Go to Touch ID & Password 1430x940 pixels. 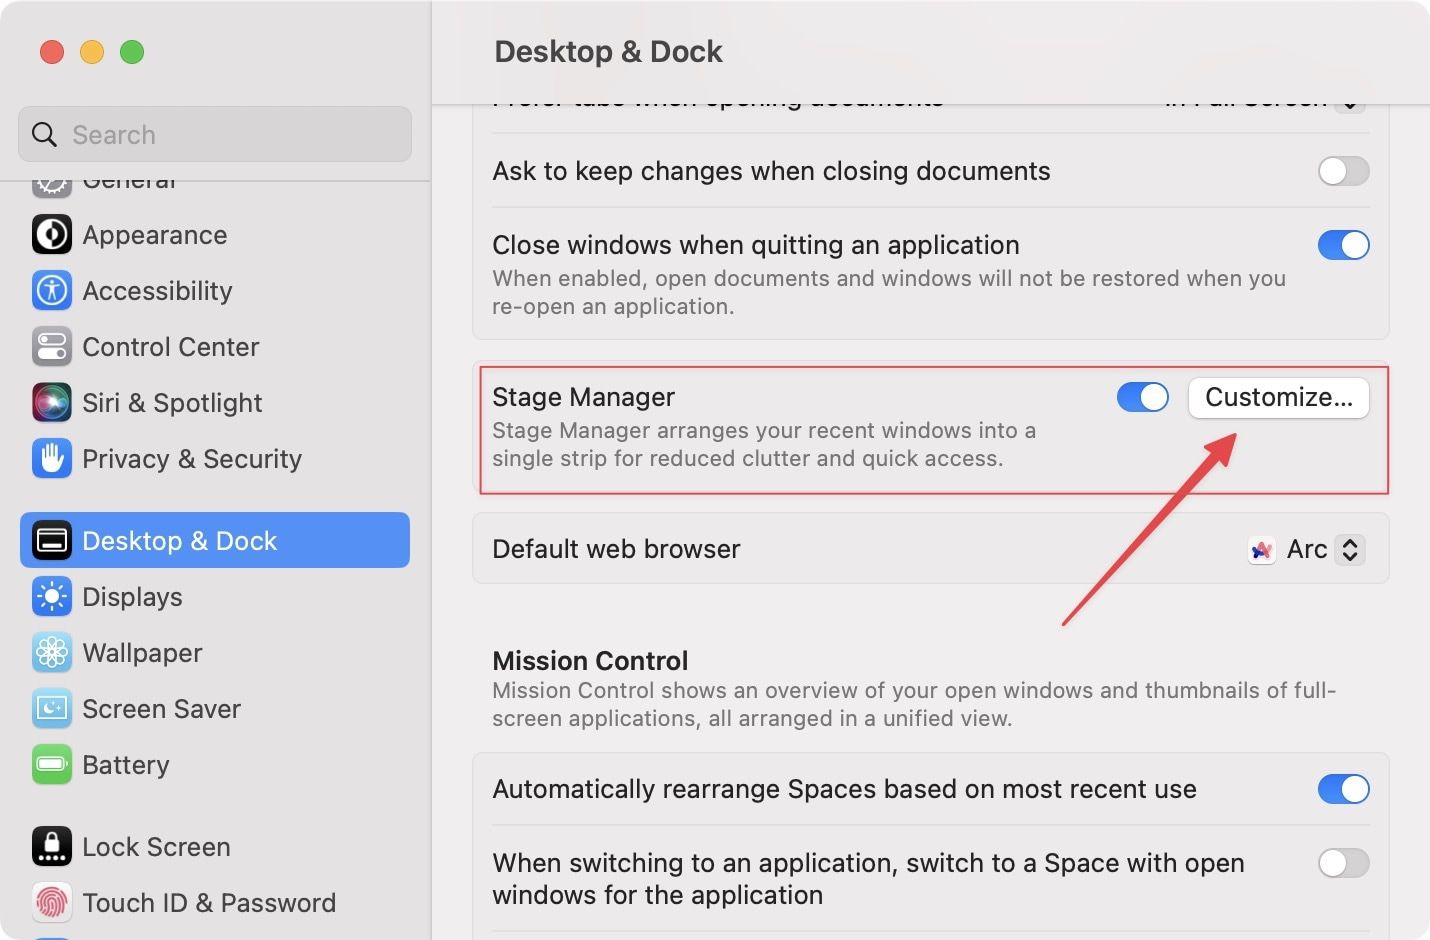tap(208, 903)
